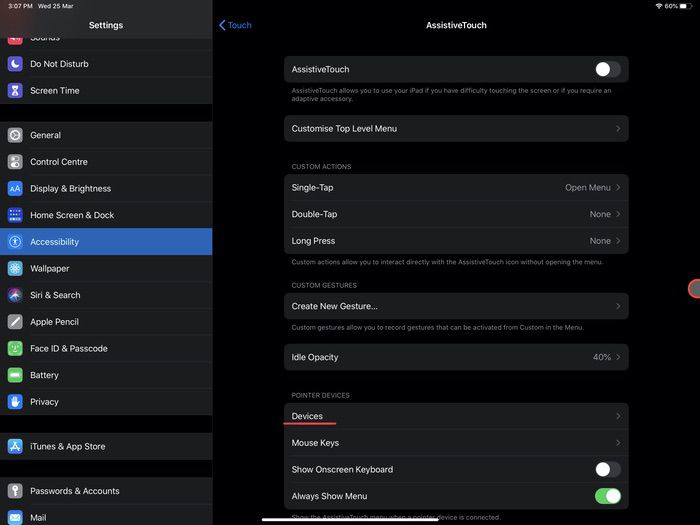Change Single-Tap action from Open Menu
The width and height of the screenshot is (700, 525).
click(x=588, y=188)
